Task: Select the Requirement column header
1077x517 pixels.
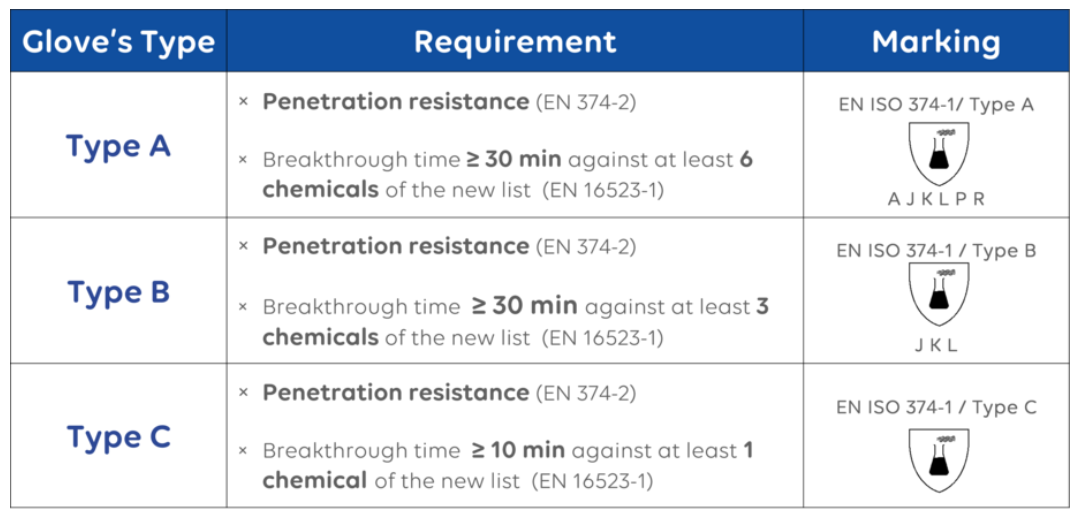Action: click(515, 41)
